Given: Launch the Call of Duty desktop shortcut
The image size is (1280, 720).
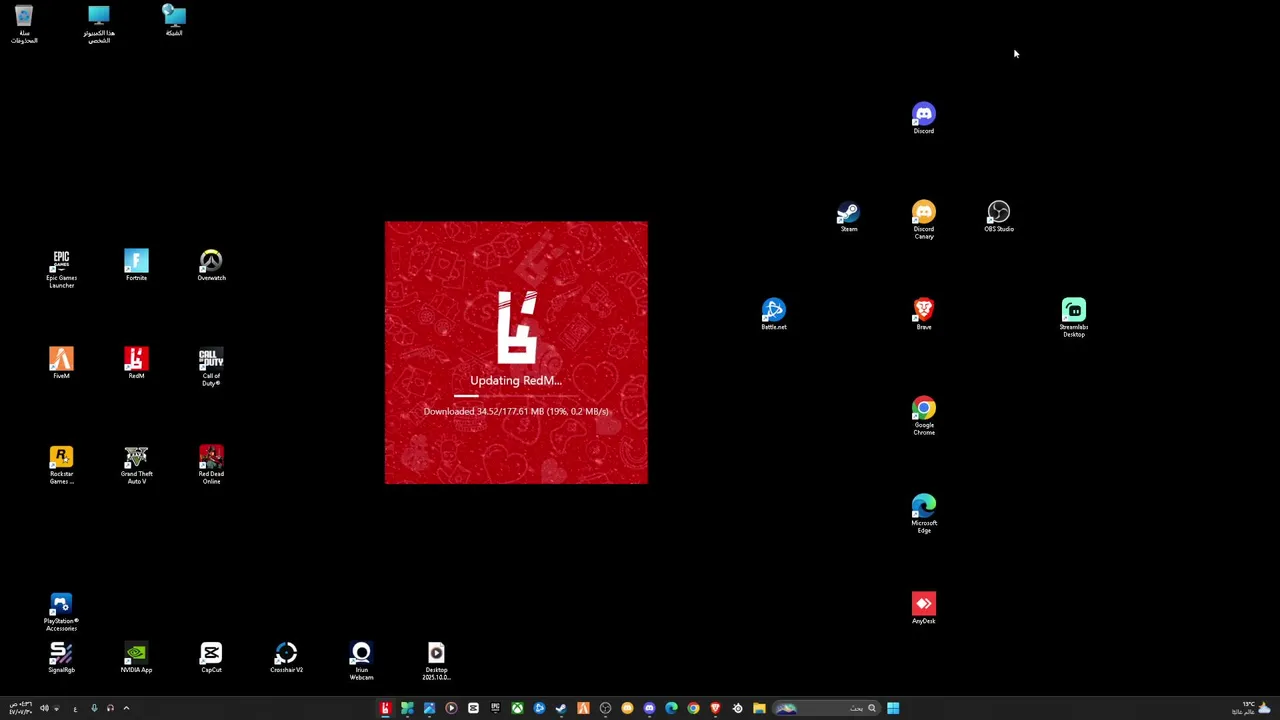Looking at the screenshot, I should [211, 367].
